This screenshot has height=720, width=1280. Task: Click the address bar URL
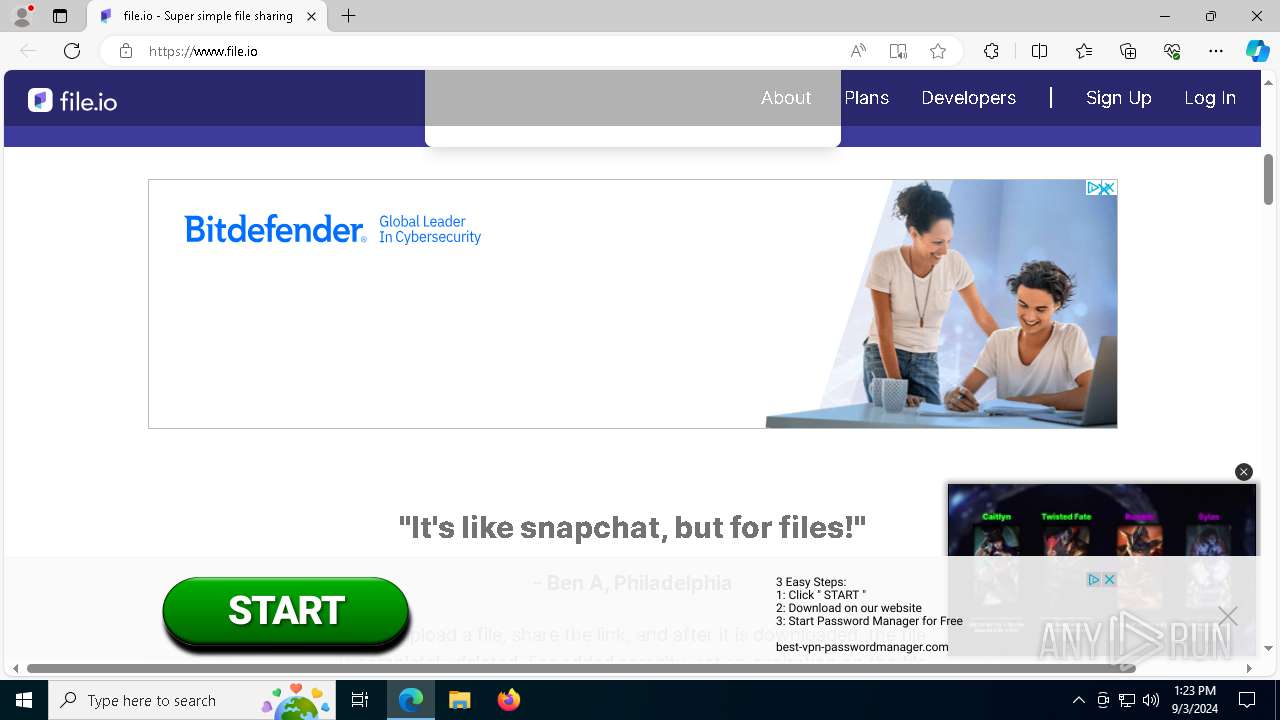point(203,51)
